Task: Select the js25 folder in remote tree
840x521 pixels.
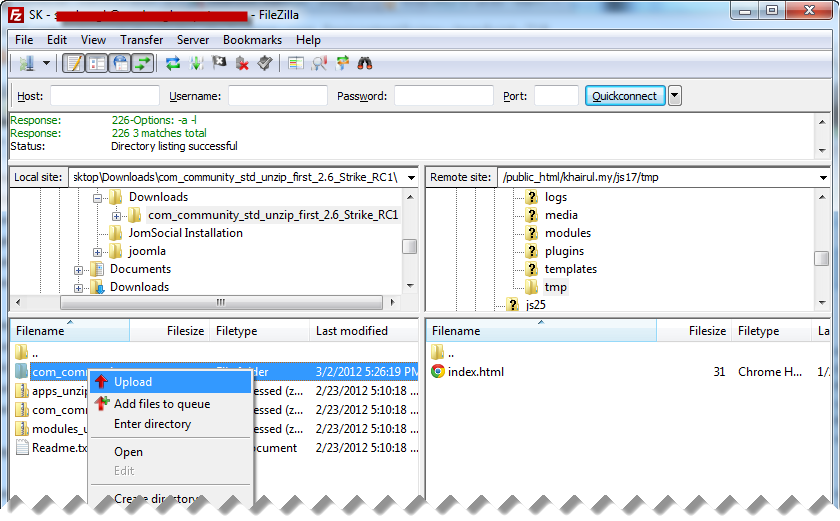Action: click(536, 305)
